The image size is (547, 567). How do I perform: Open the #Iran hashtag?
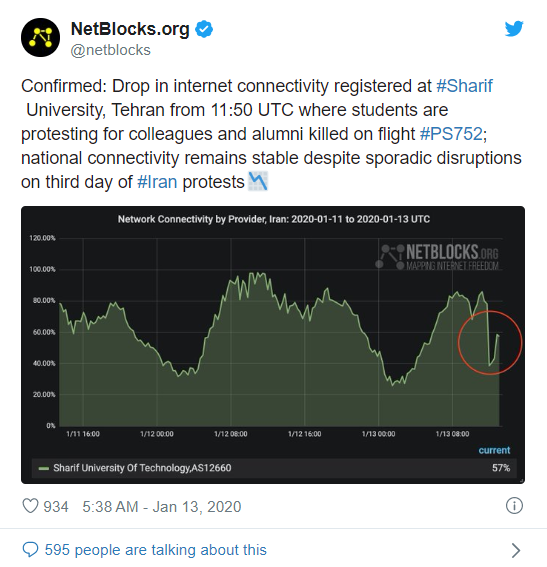(157, 182)
